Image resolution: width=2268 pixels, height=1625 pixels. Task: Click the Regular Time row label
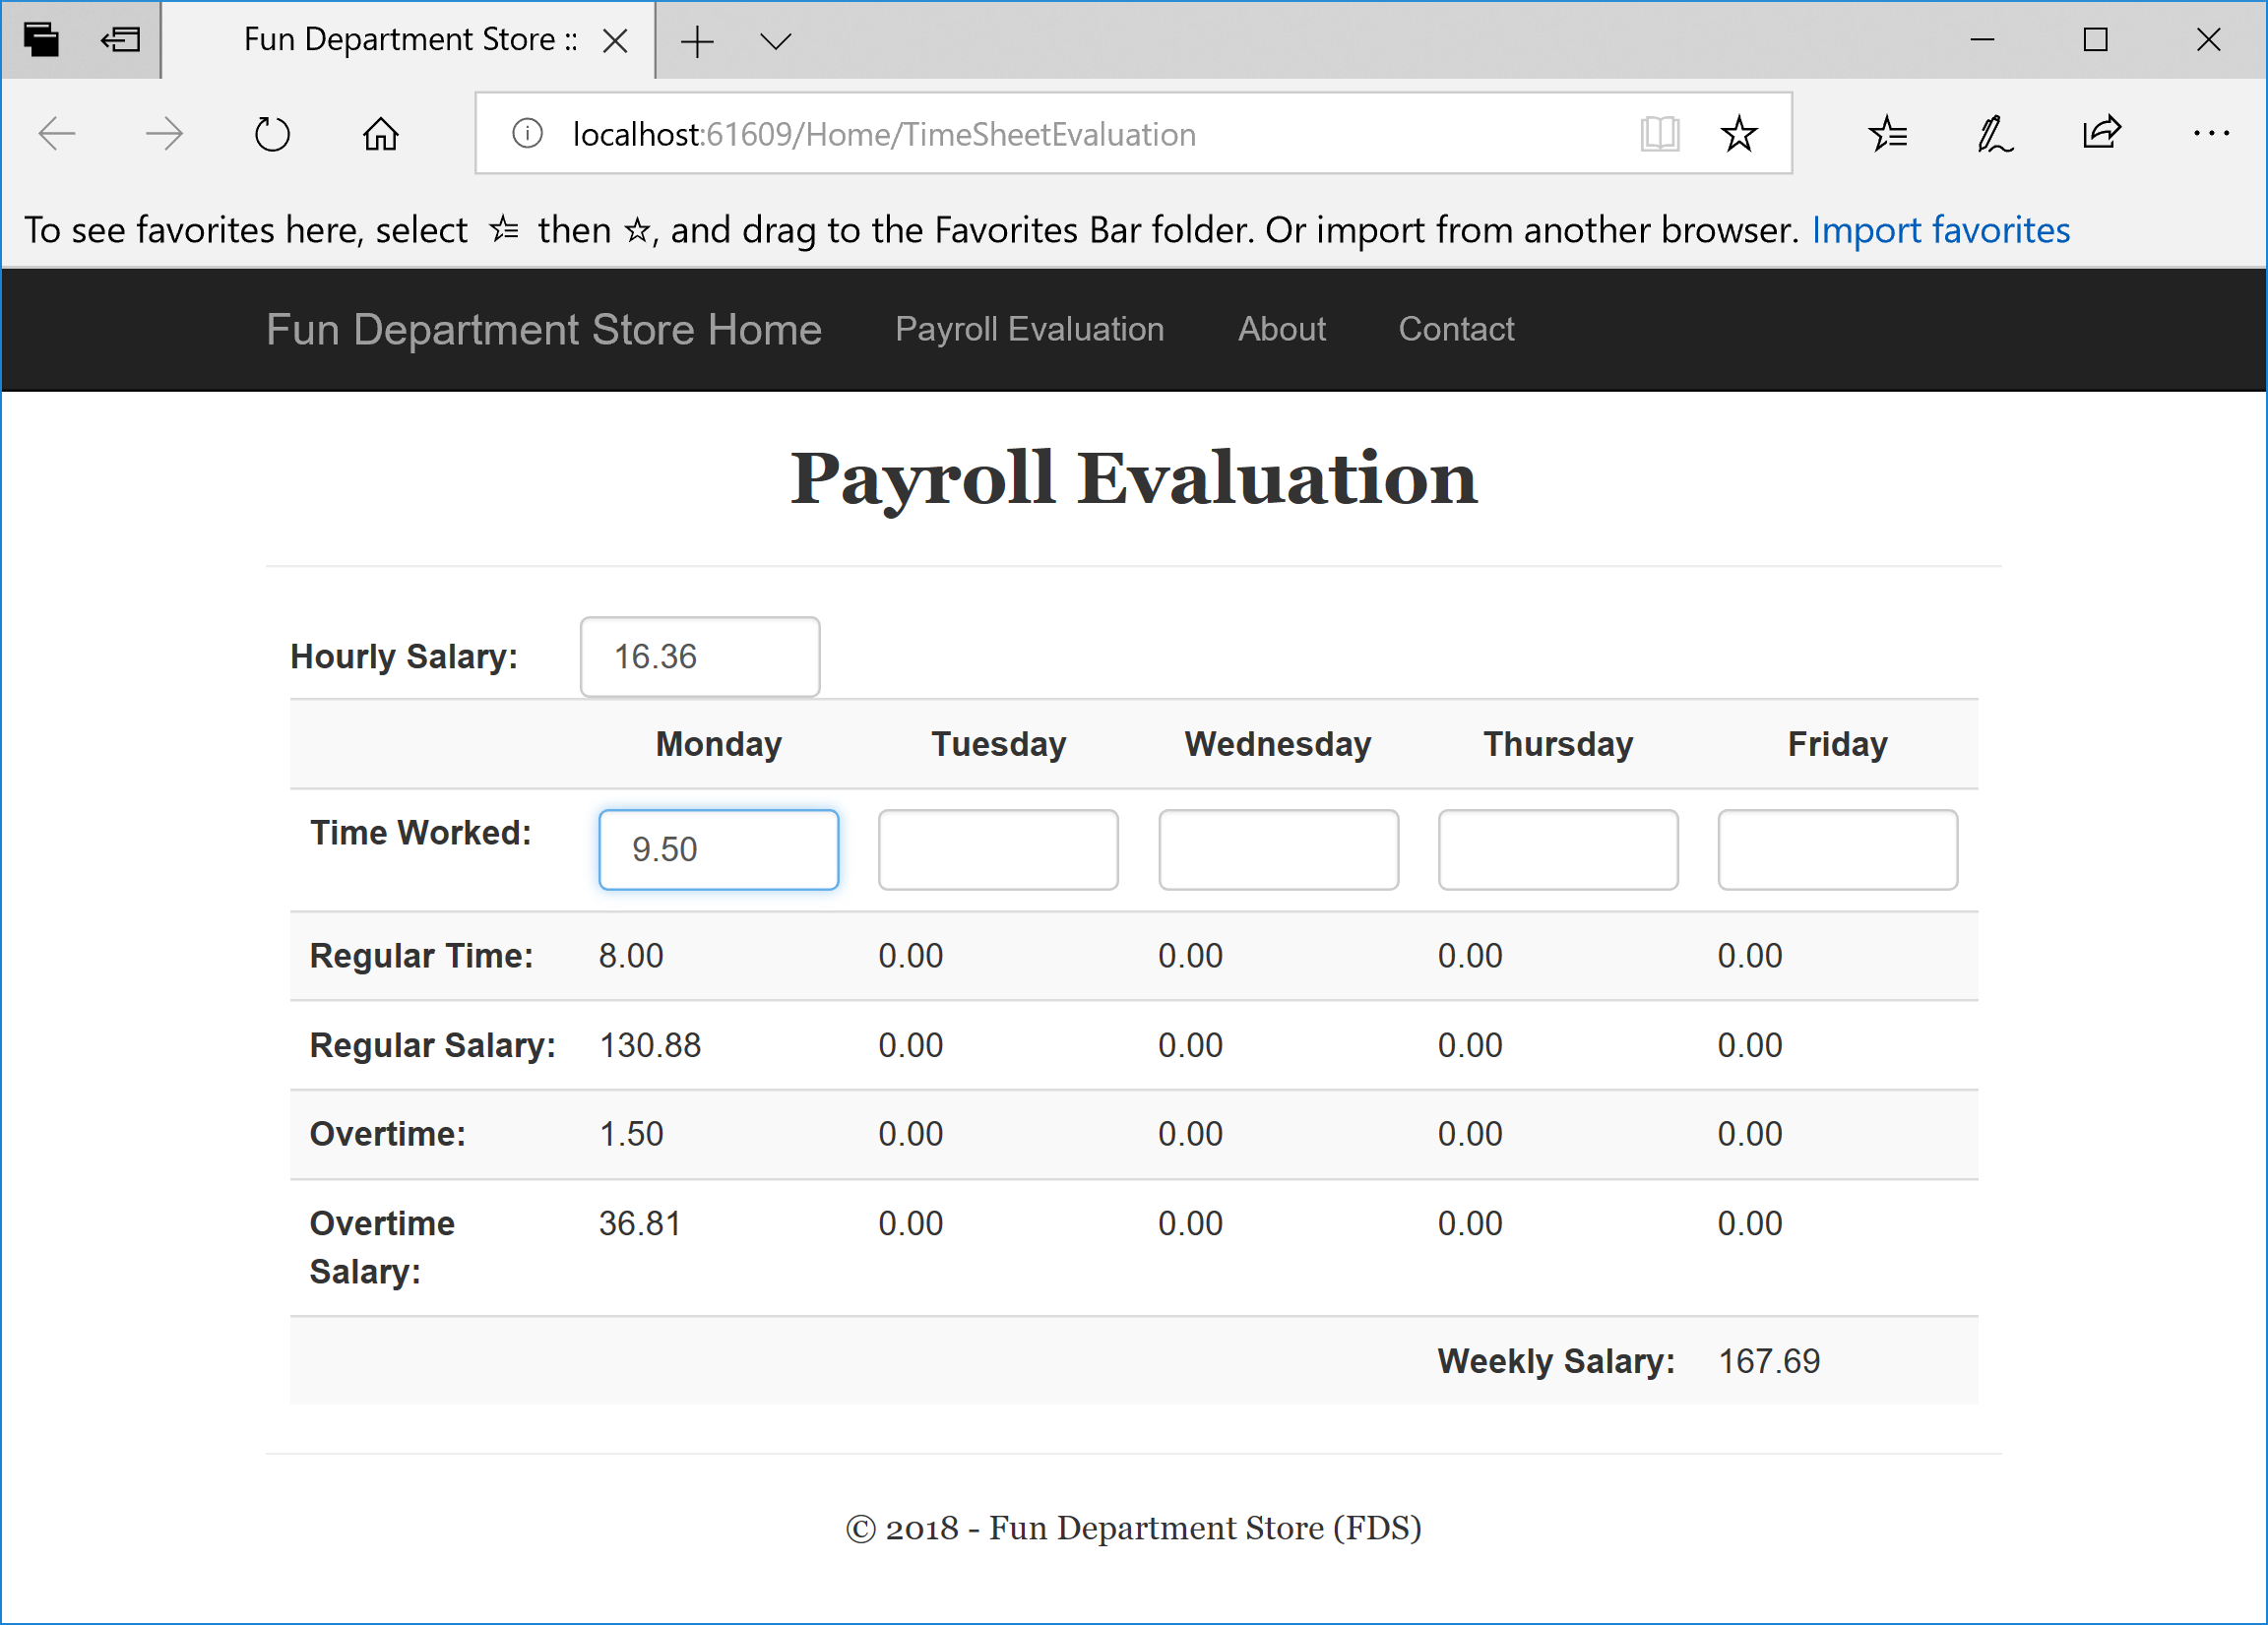[421, 956]
